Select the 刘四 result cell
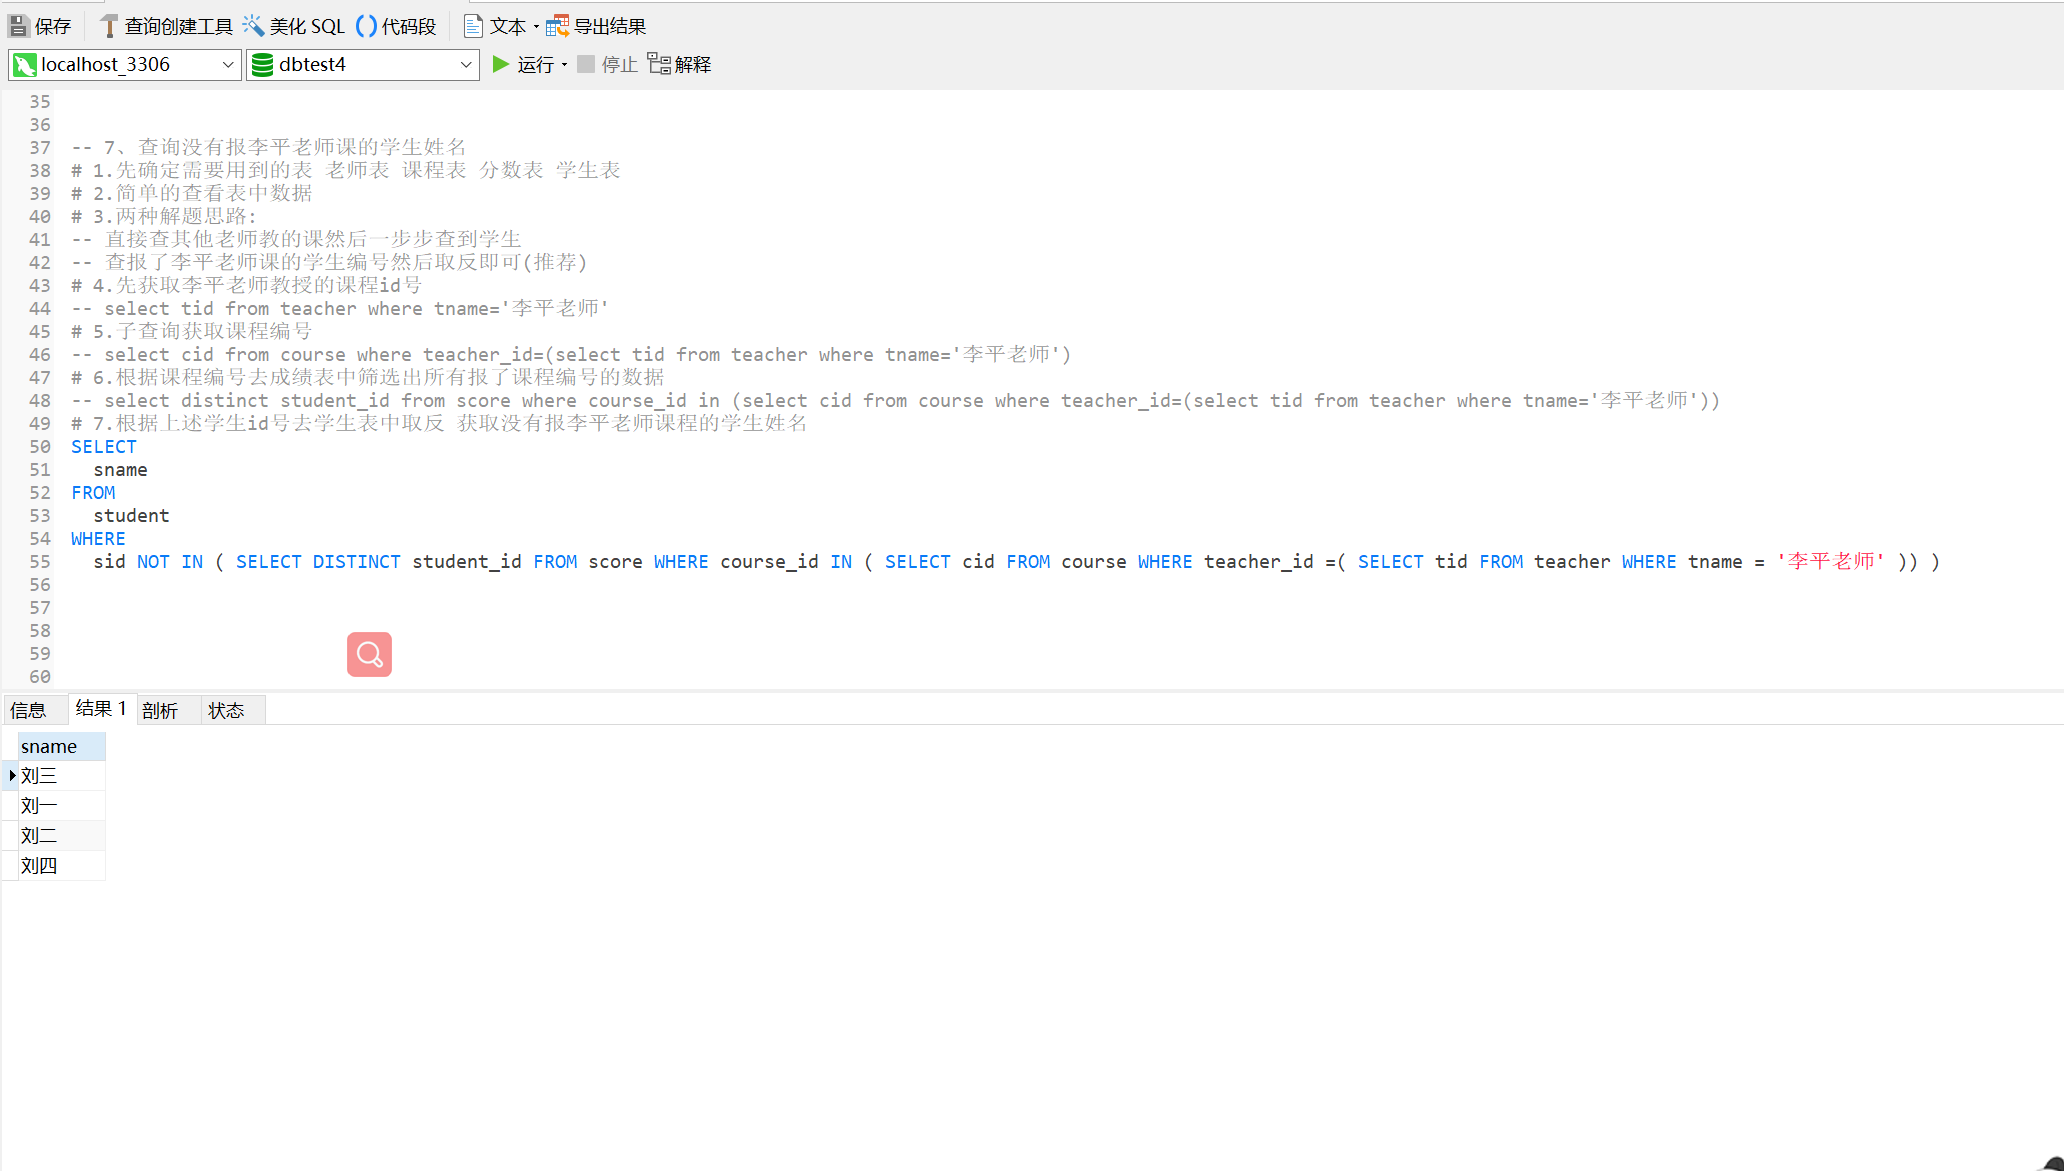 click(60, 865)
